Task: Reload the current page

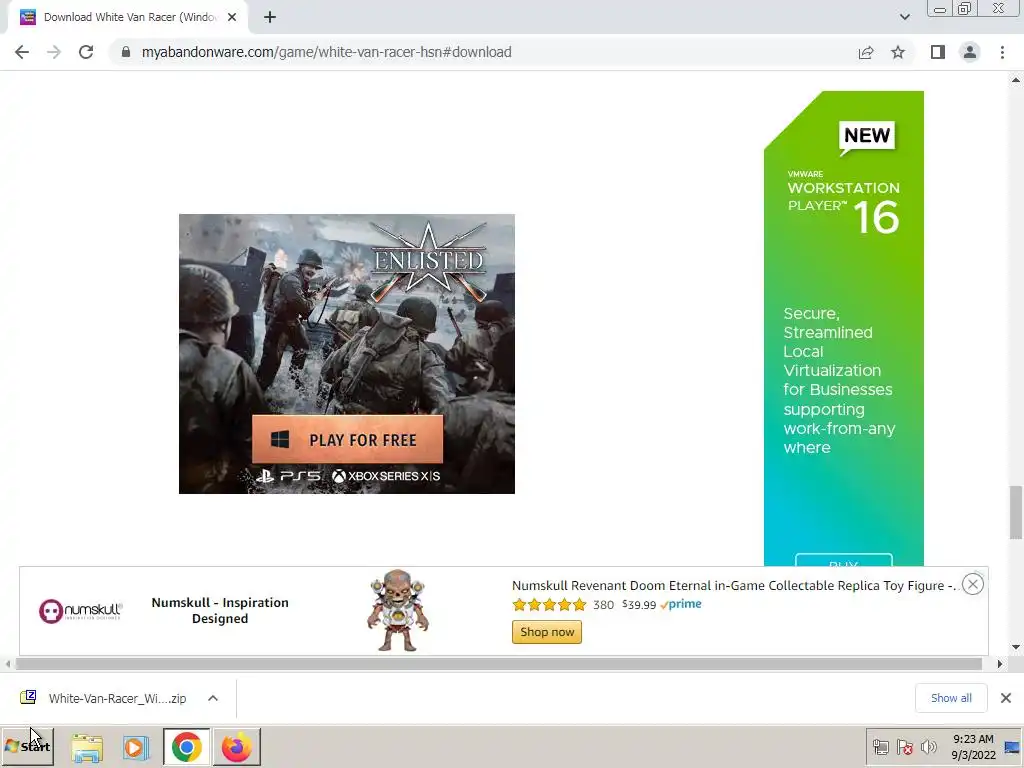Action: [x=86, y=52]
